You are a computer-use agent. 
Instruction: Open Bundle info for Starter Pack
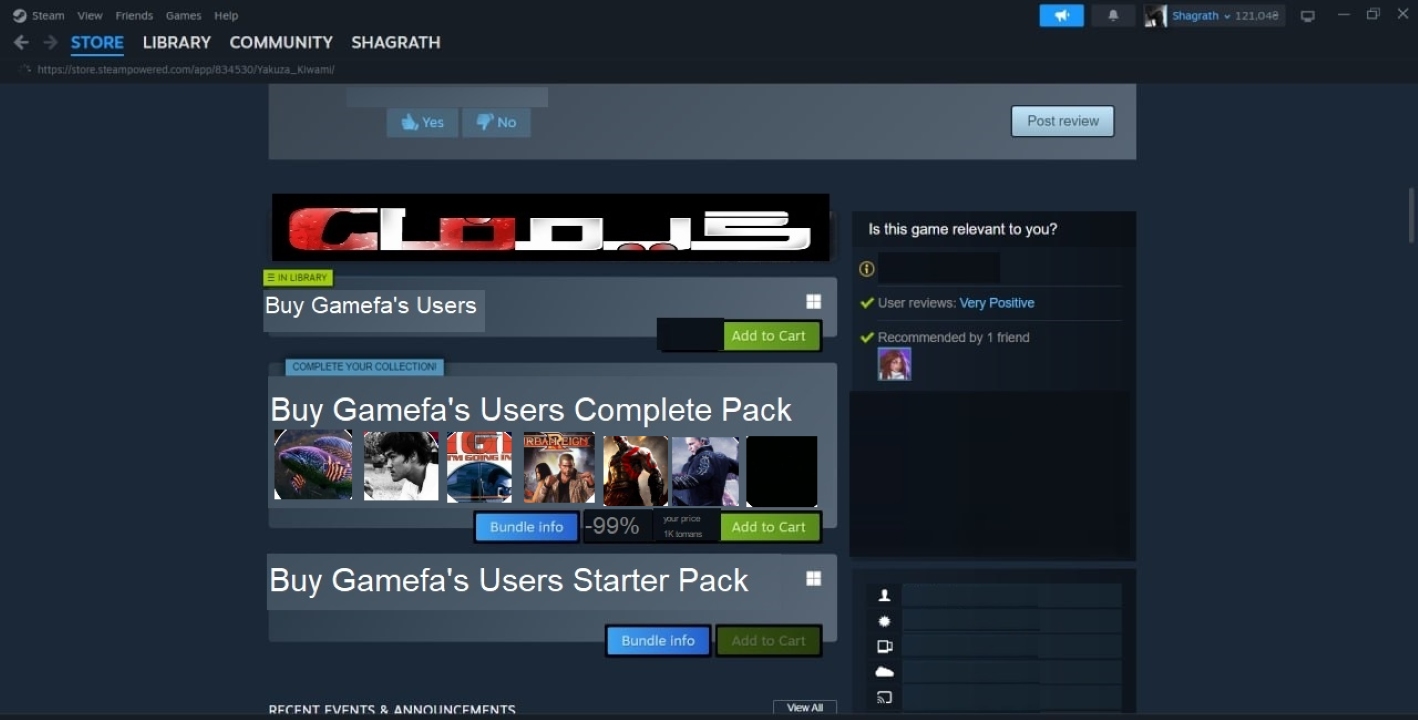(658, 641)
